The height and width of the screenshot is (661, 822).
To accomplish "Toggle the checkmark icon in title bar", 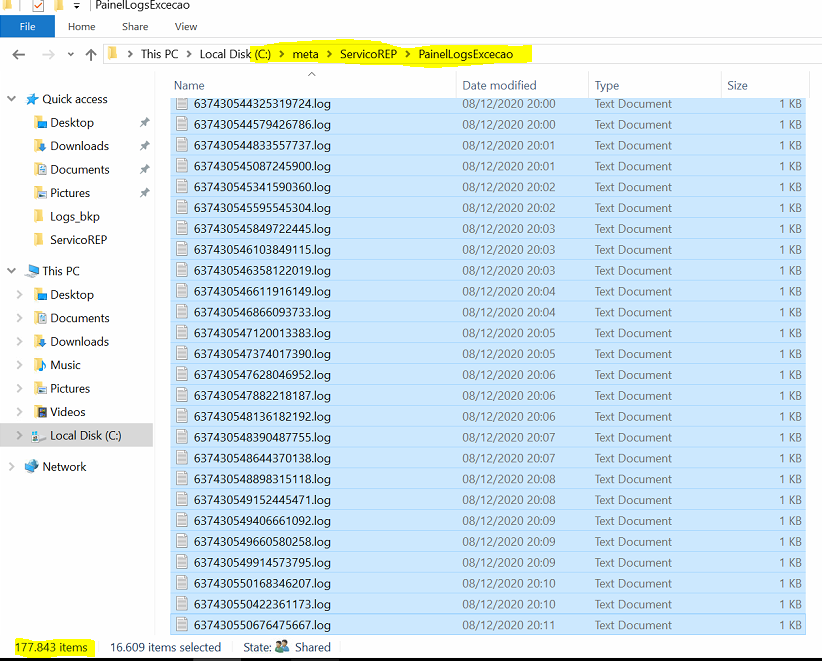I will (39, 6).
